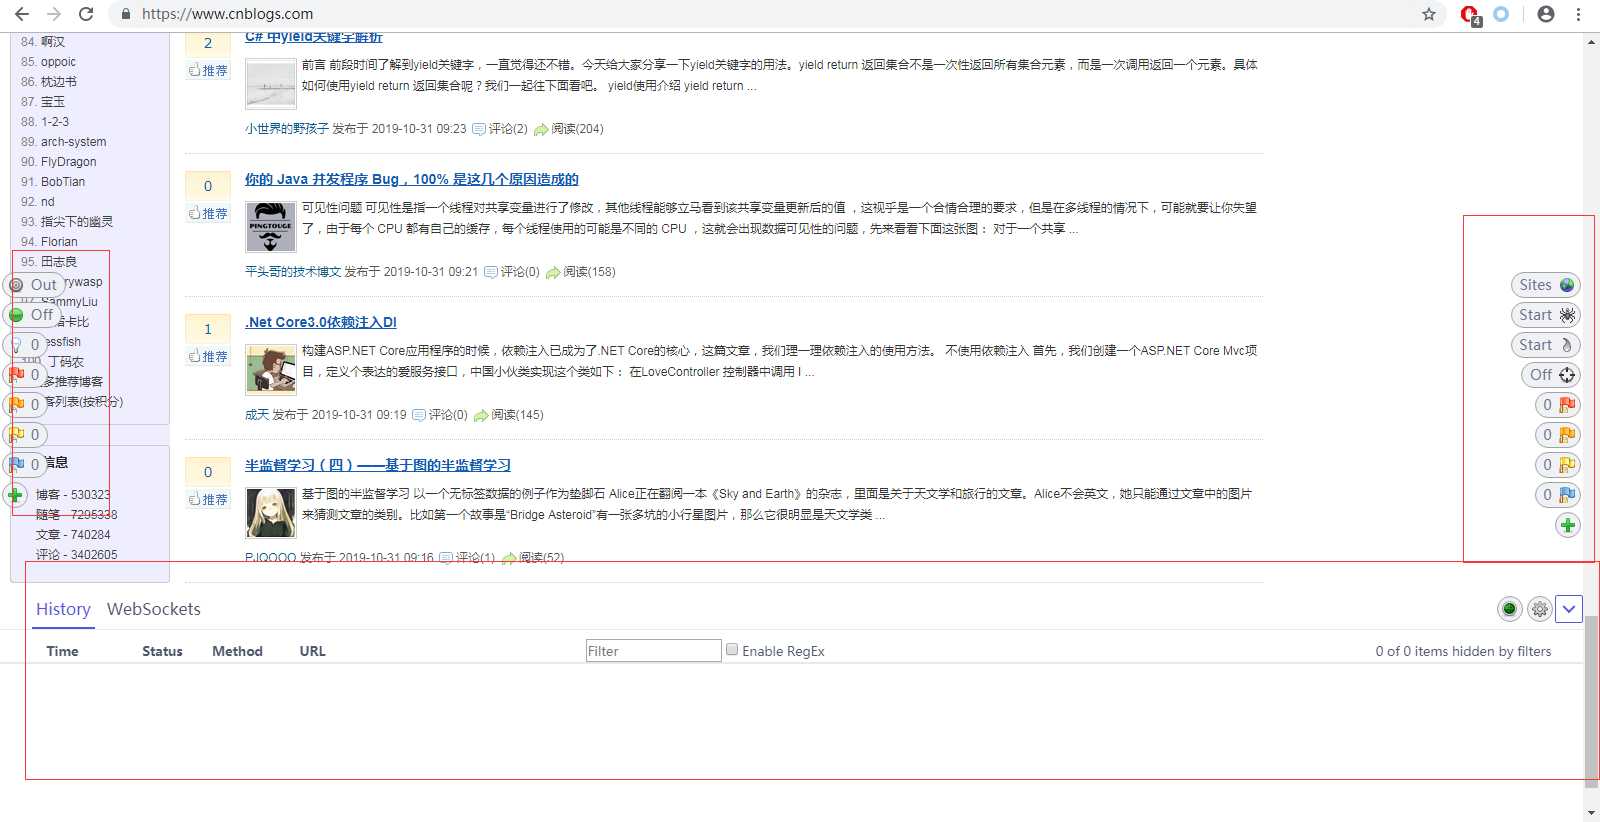Start the Spider scan tool
This screenshot has width=1600, height=822.
pos(1545,315)
